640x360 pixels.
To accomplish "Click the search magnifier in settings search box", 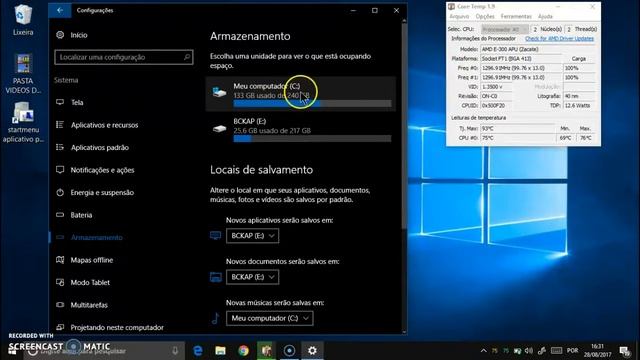I will tap(187, 57).
